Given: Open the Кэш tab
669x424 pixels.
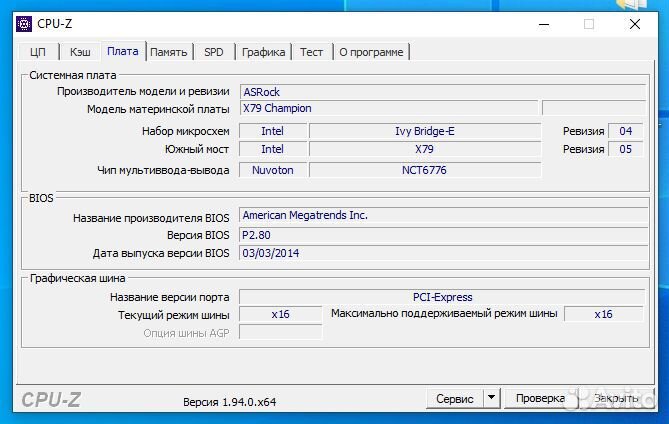Looking at the screenshot, I should 80,52.
